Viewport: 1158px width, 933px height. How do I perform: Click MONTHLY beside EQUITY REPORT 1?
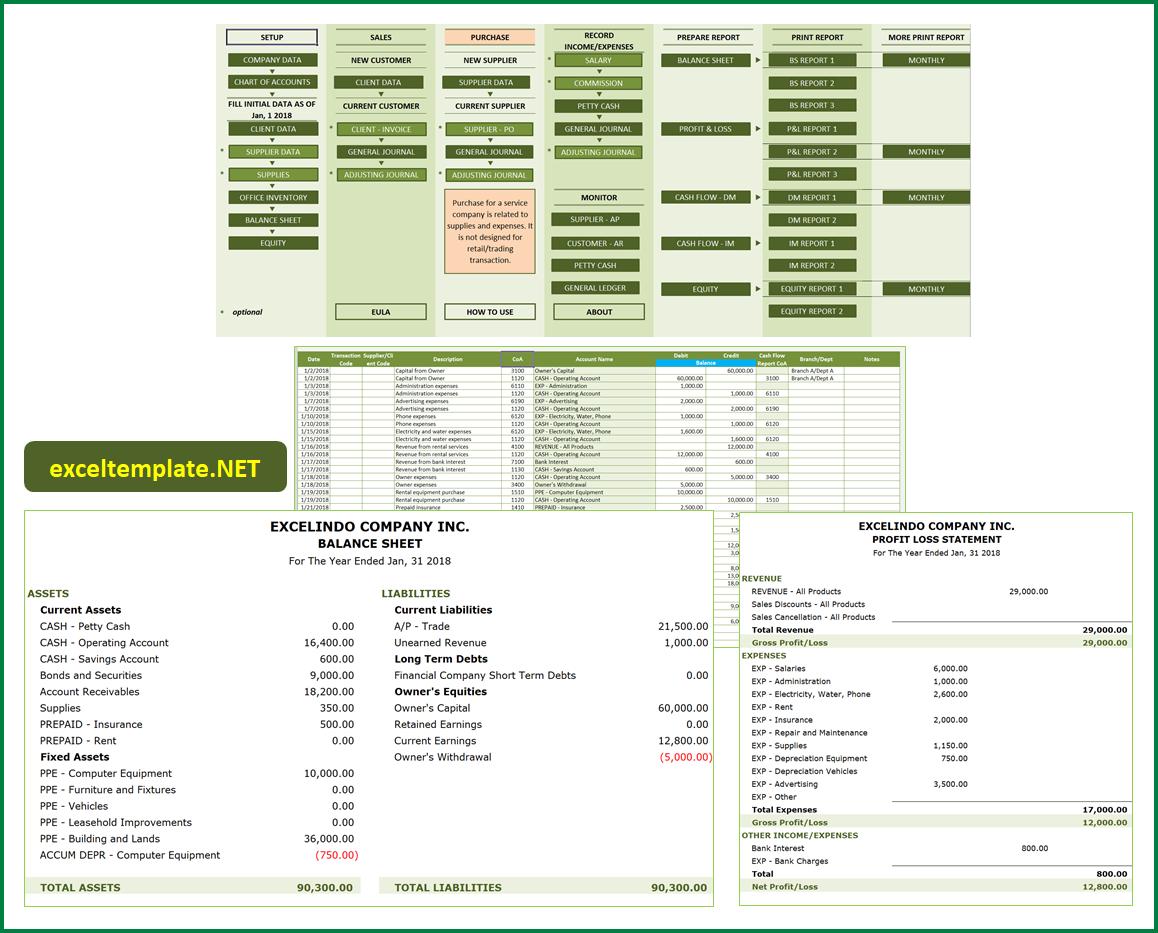pos(926,289)
